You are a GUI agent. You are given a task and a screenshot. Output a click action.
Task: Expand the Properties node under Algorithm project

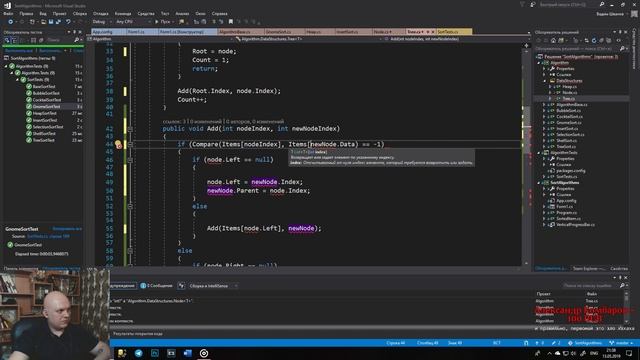544,69
